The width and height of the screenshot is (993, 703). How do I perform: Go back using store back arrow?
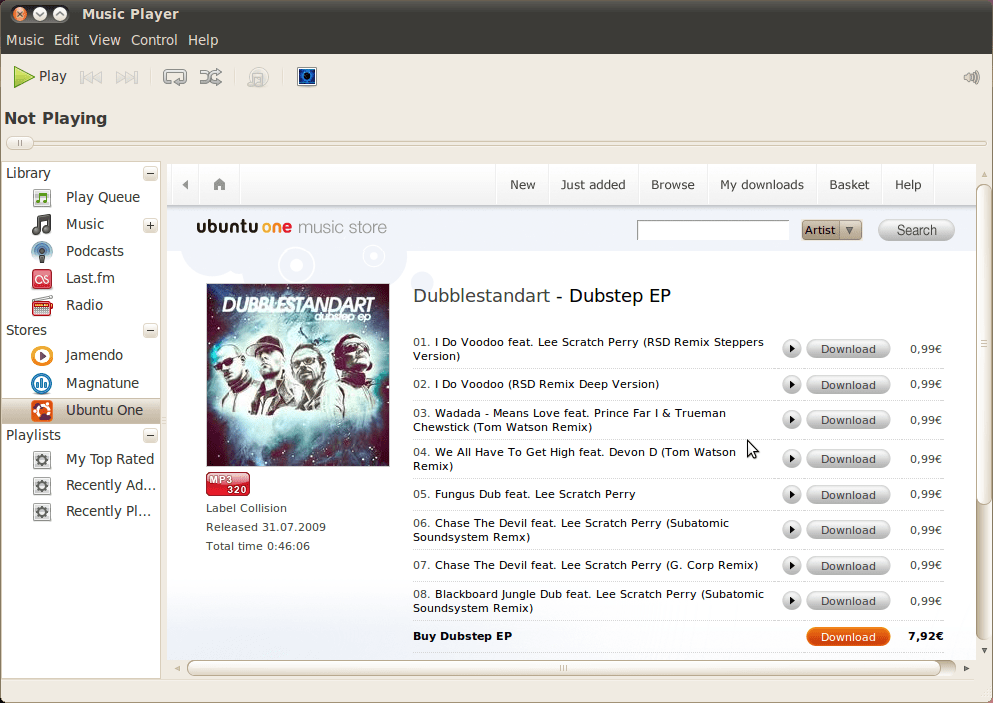[x=186, y=185]
